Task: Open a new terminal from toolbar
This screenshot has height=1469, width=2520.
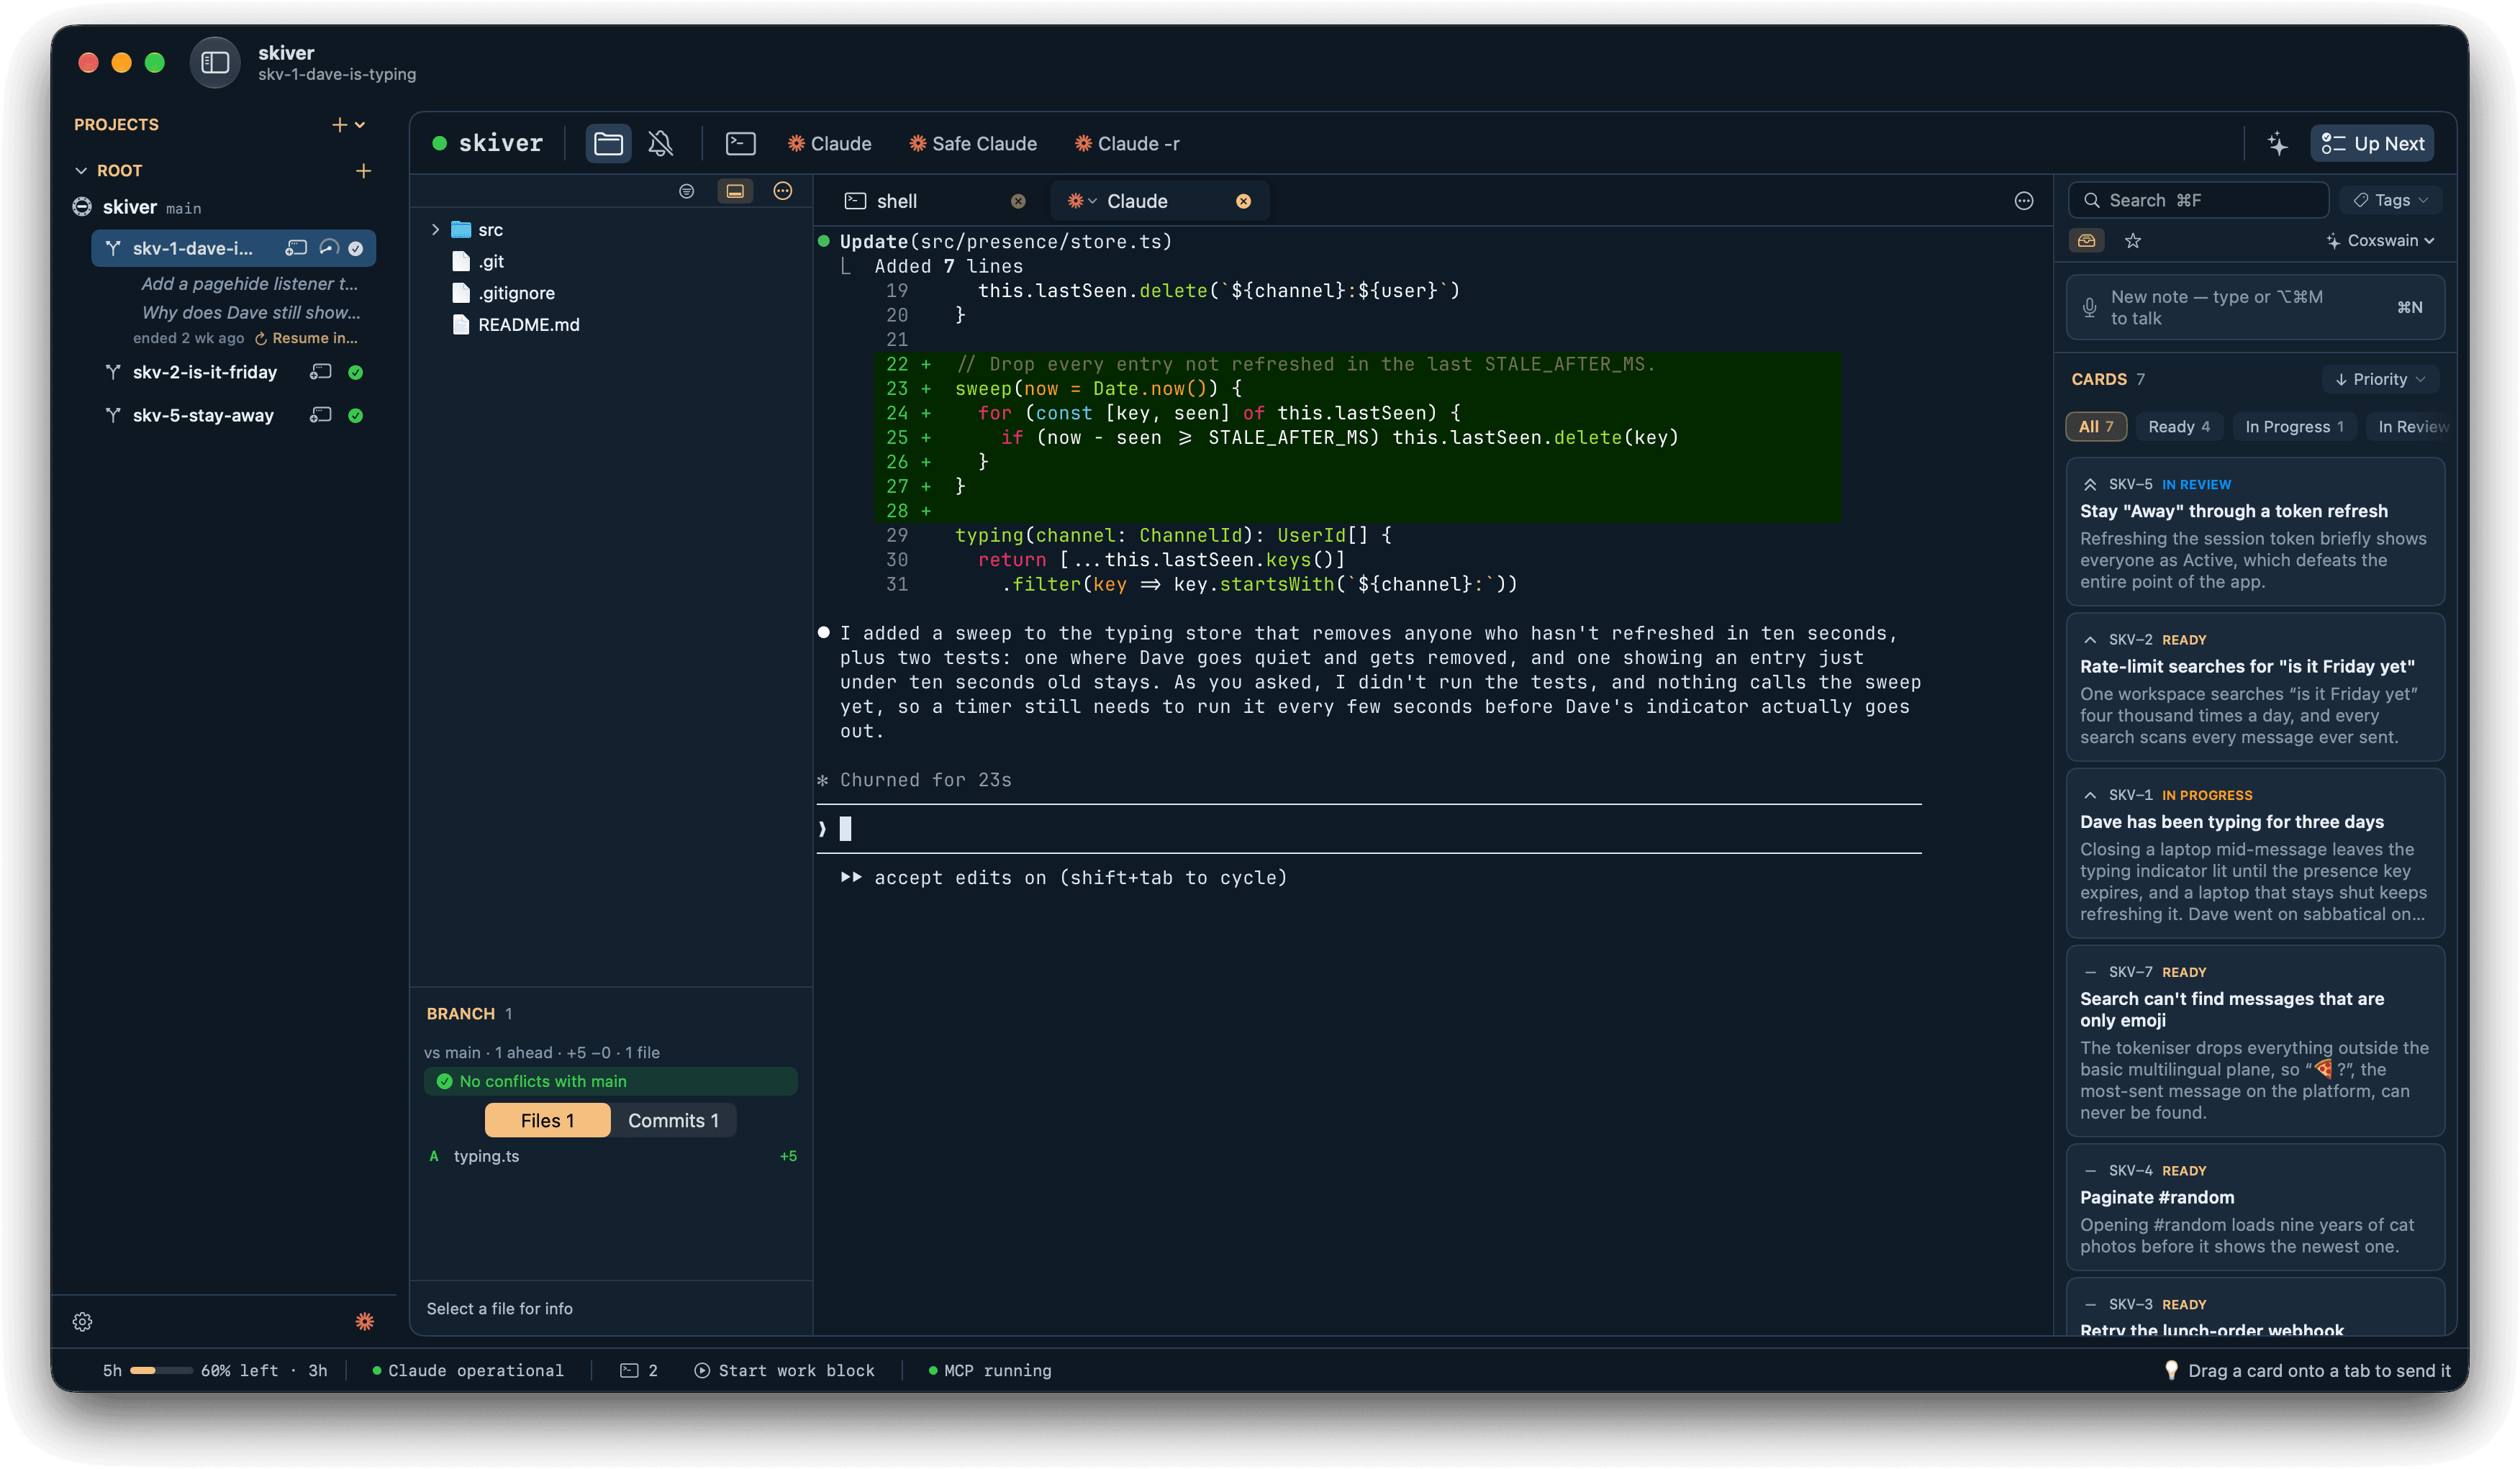Action: [740, 144]
